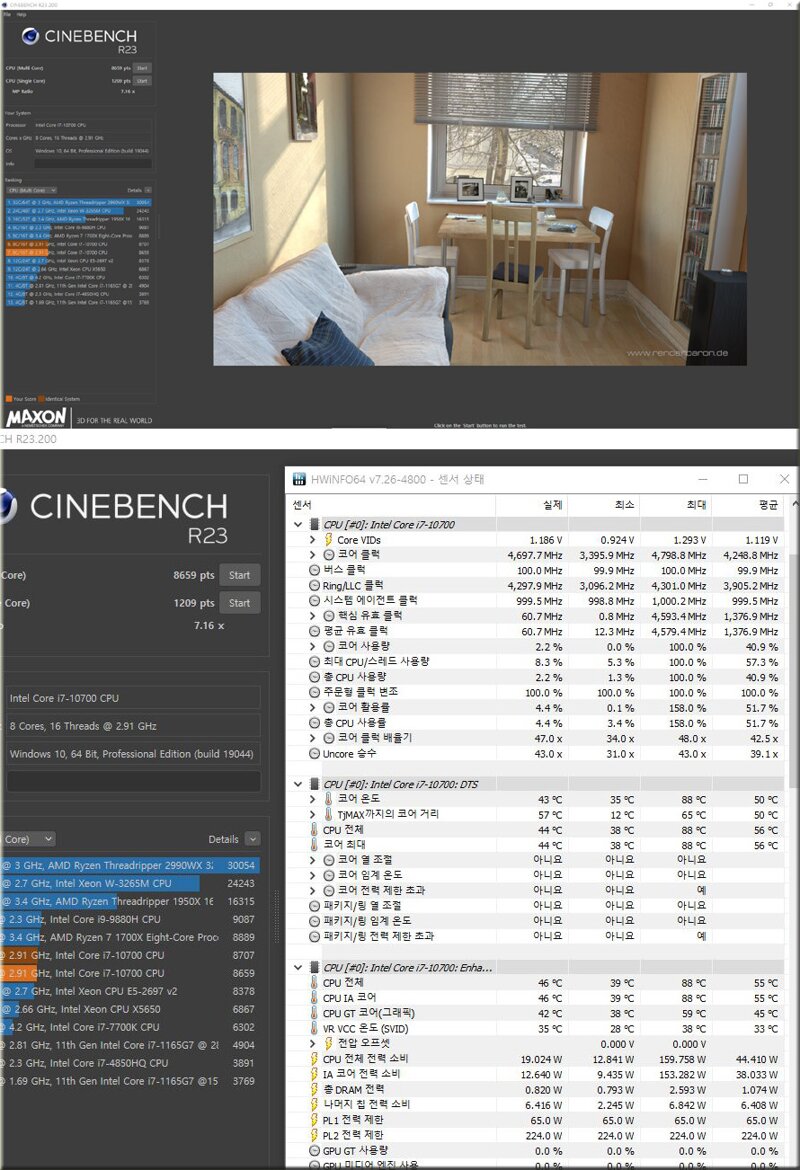800x1170 pixels.
Task: Select "Intel Xeon CPU E5-2697 v2" row scoring 8378, enlarged list
Action: tap(130, 991)
